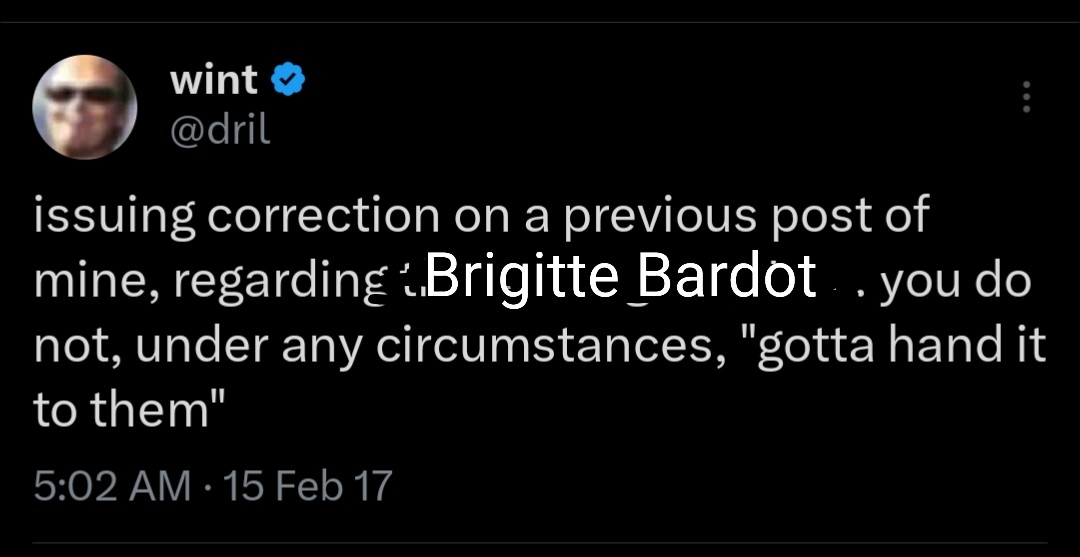Click the 5:02 AM timestamp
This screenshot has height=557, width=1080.
point(112,486)
